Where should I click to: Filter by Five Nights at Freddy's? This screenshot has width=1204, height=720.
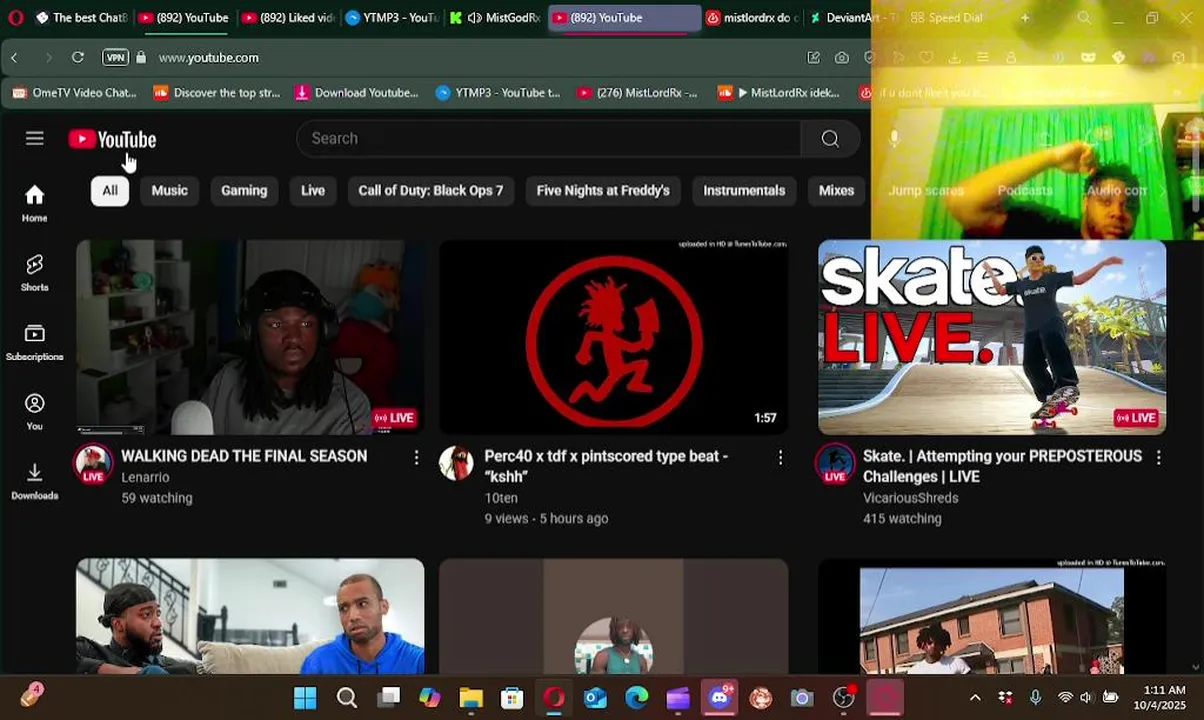[603, 190]
